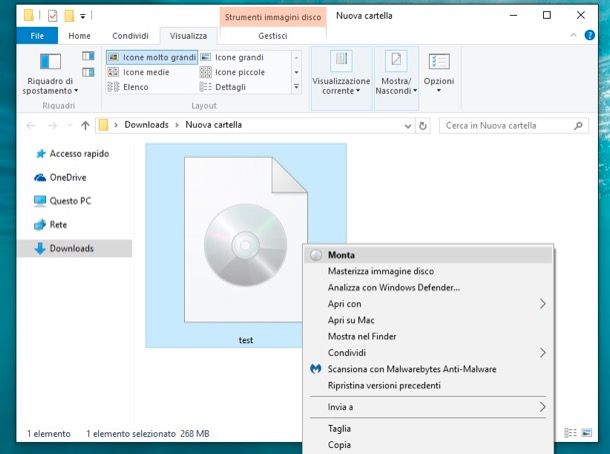This screenshot has width=610, height=454.
Task: Select Elenco layout
Action: tap(128, 87)
